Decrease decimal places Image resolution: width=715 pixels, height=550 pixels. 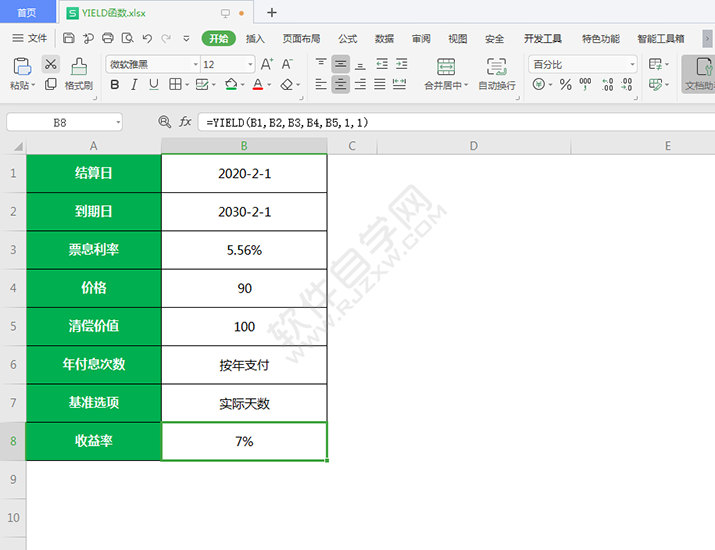click(627, 84)
